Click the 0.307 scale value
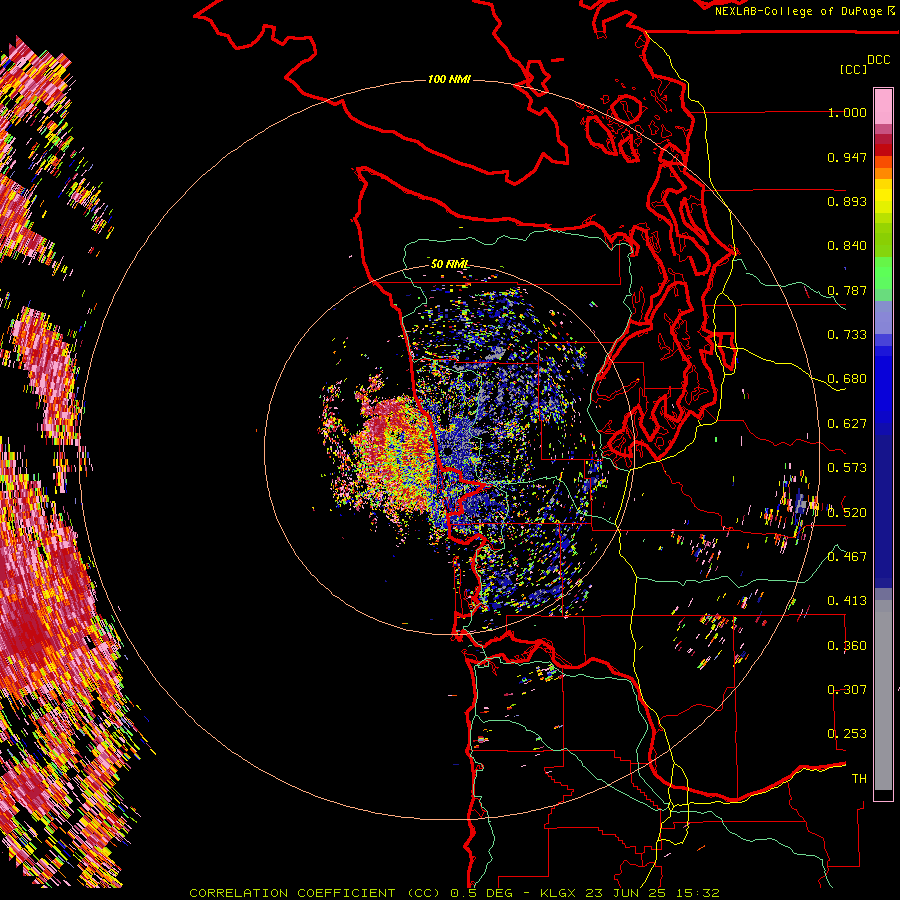The height and width of the screenshot is (900, 900). pos(847,690)
